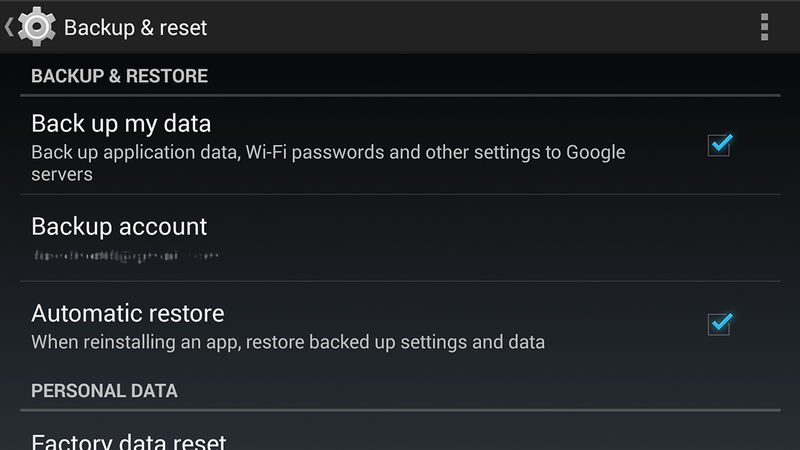This screenshot has height=450, width=800.
Task: Tap the Backup account label text
Action: [119, 227]
